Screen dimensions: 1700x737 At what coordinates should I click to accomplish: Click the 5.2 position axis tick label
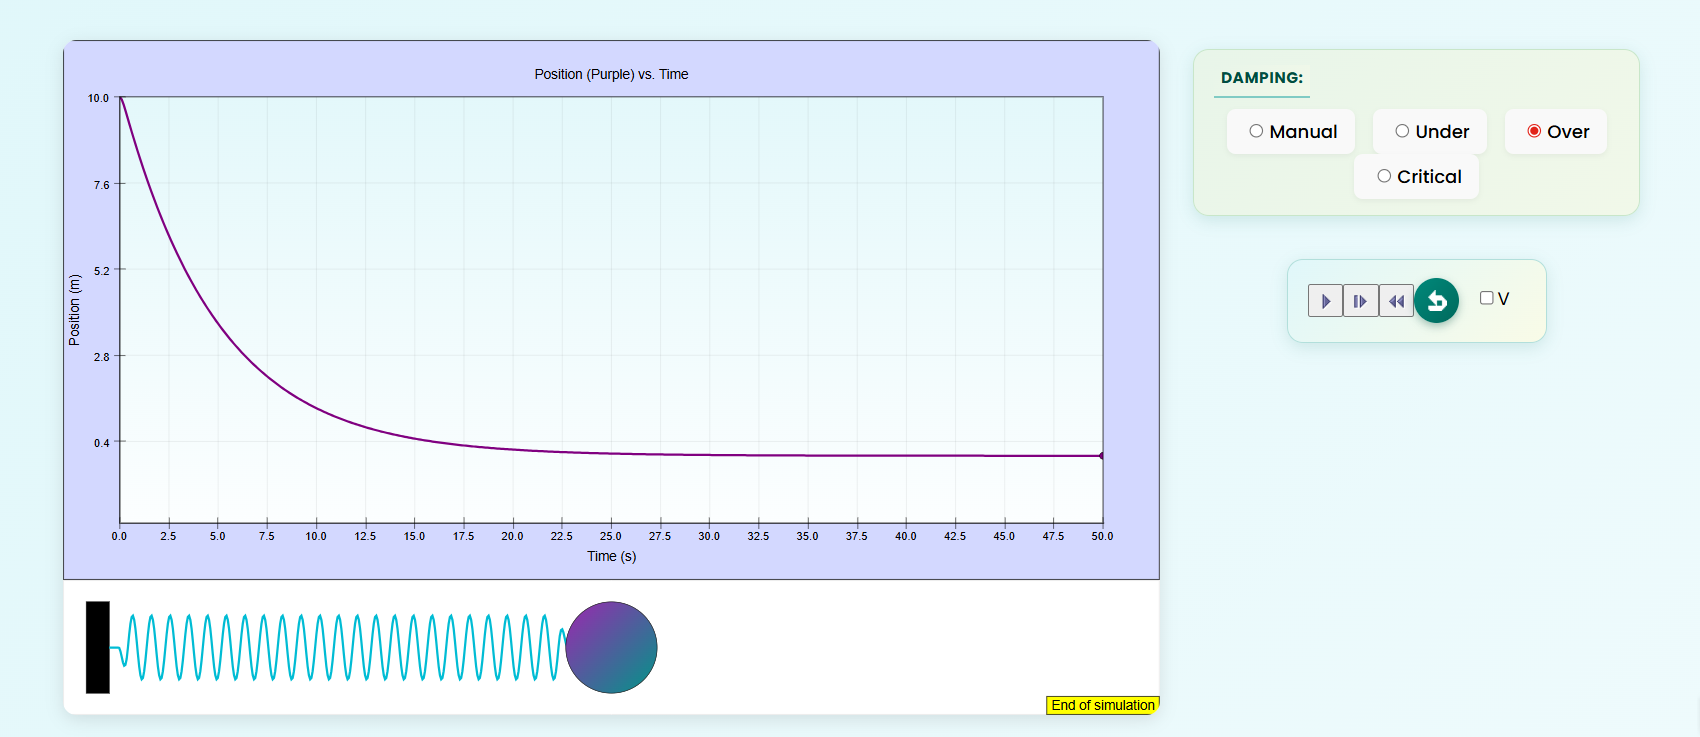point(102,271)
